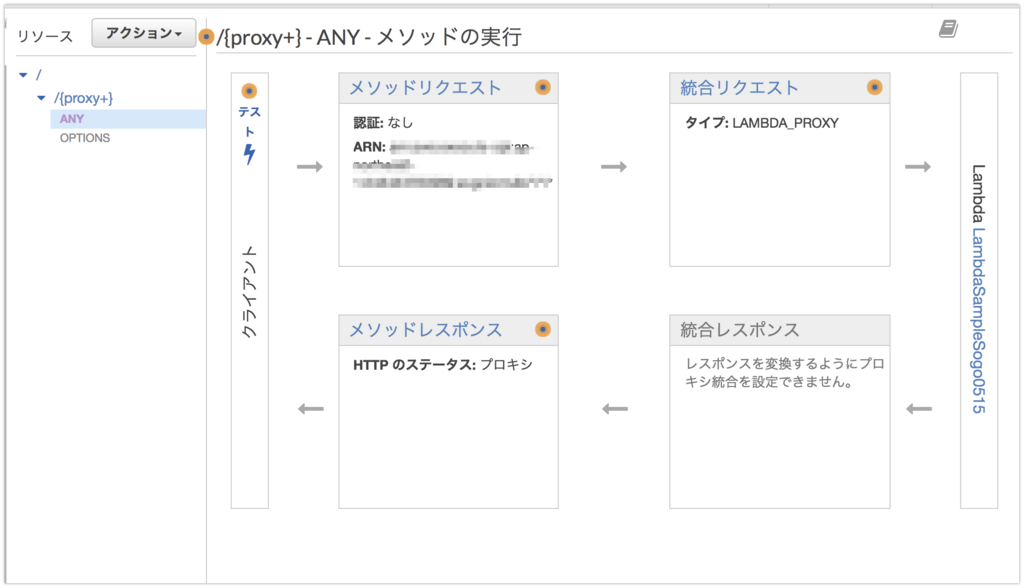
Task: Open the documentation book icon
Action: coord(948,29)
